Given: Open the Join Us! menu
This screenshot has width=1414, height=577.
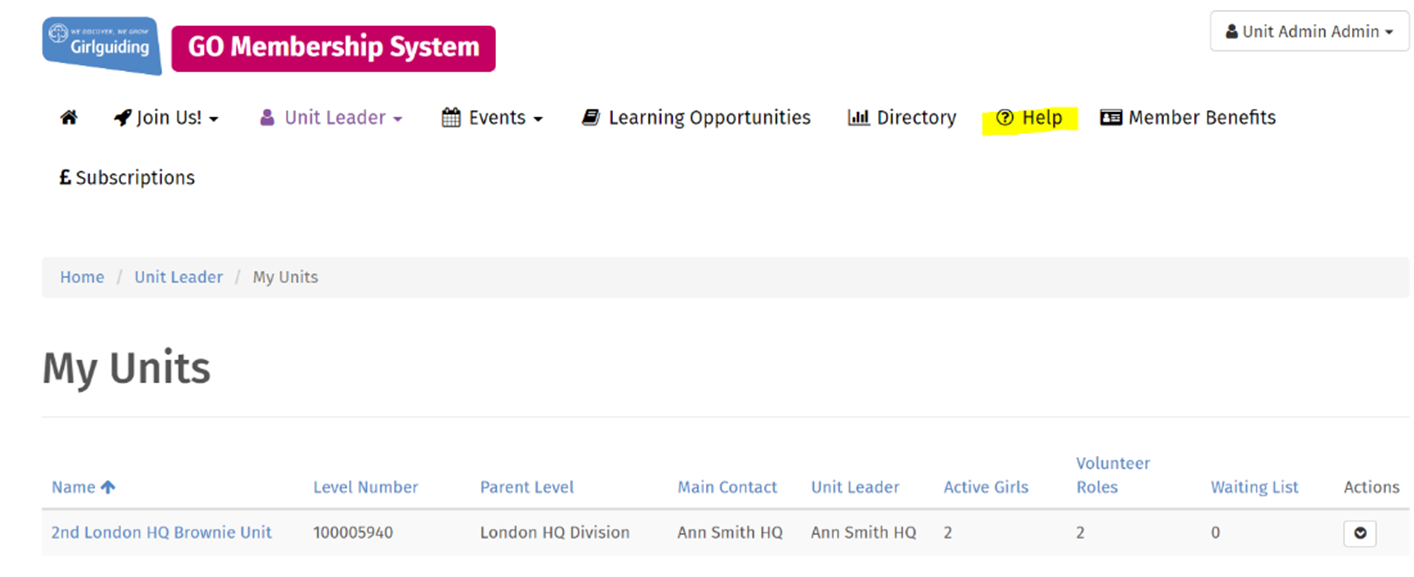Looking at the screenshot, I should pos(166,118).
